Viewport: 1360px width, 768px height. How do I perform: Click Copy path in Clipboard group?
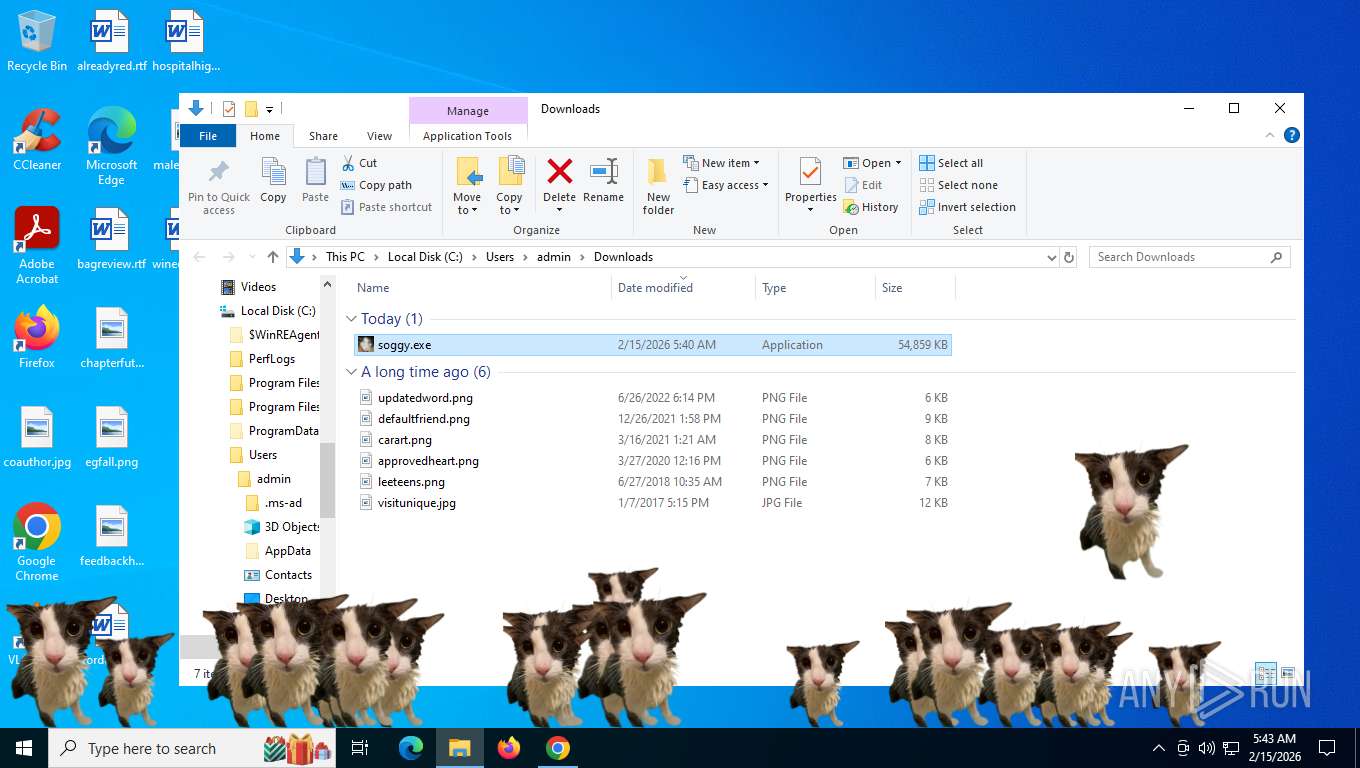(376, 185)
